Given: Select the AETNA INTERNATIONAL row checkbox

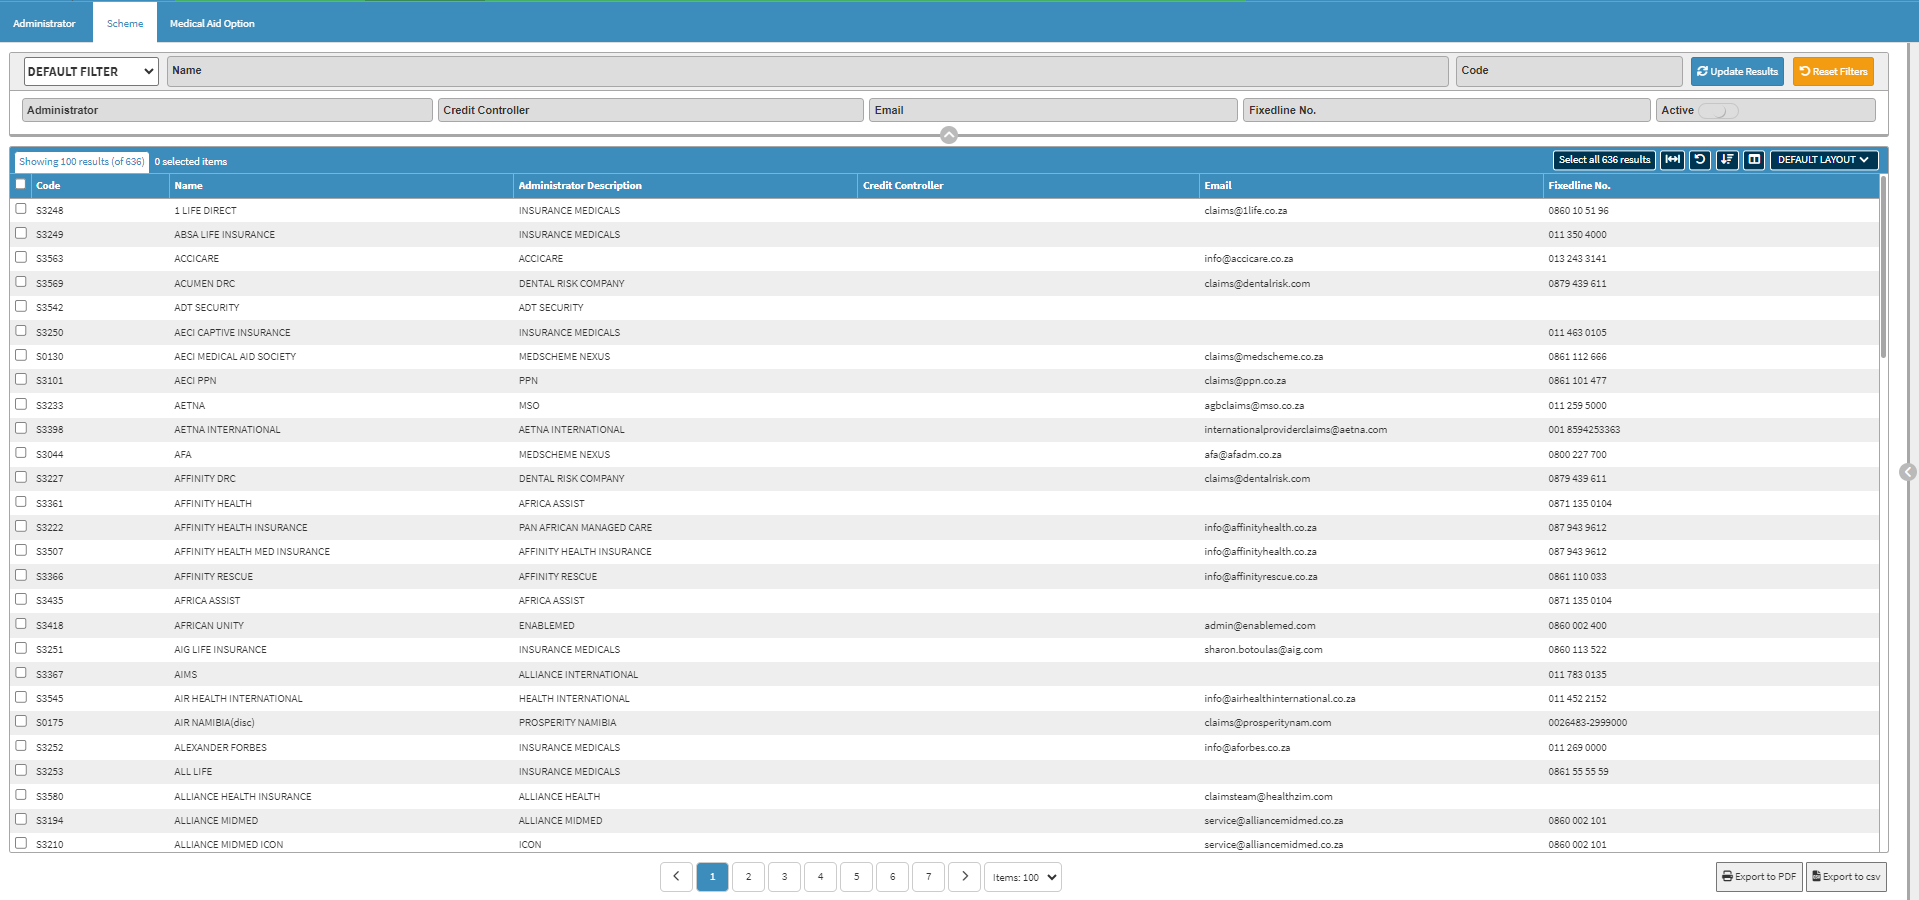Looking at the screenshot, I should (x=20, y=428).
